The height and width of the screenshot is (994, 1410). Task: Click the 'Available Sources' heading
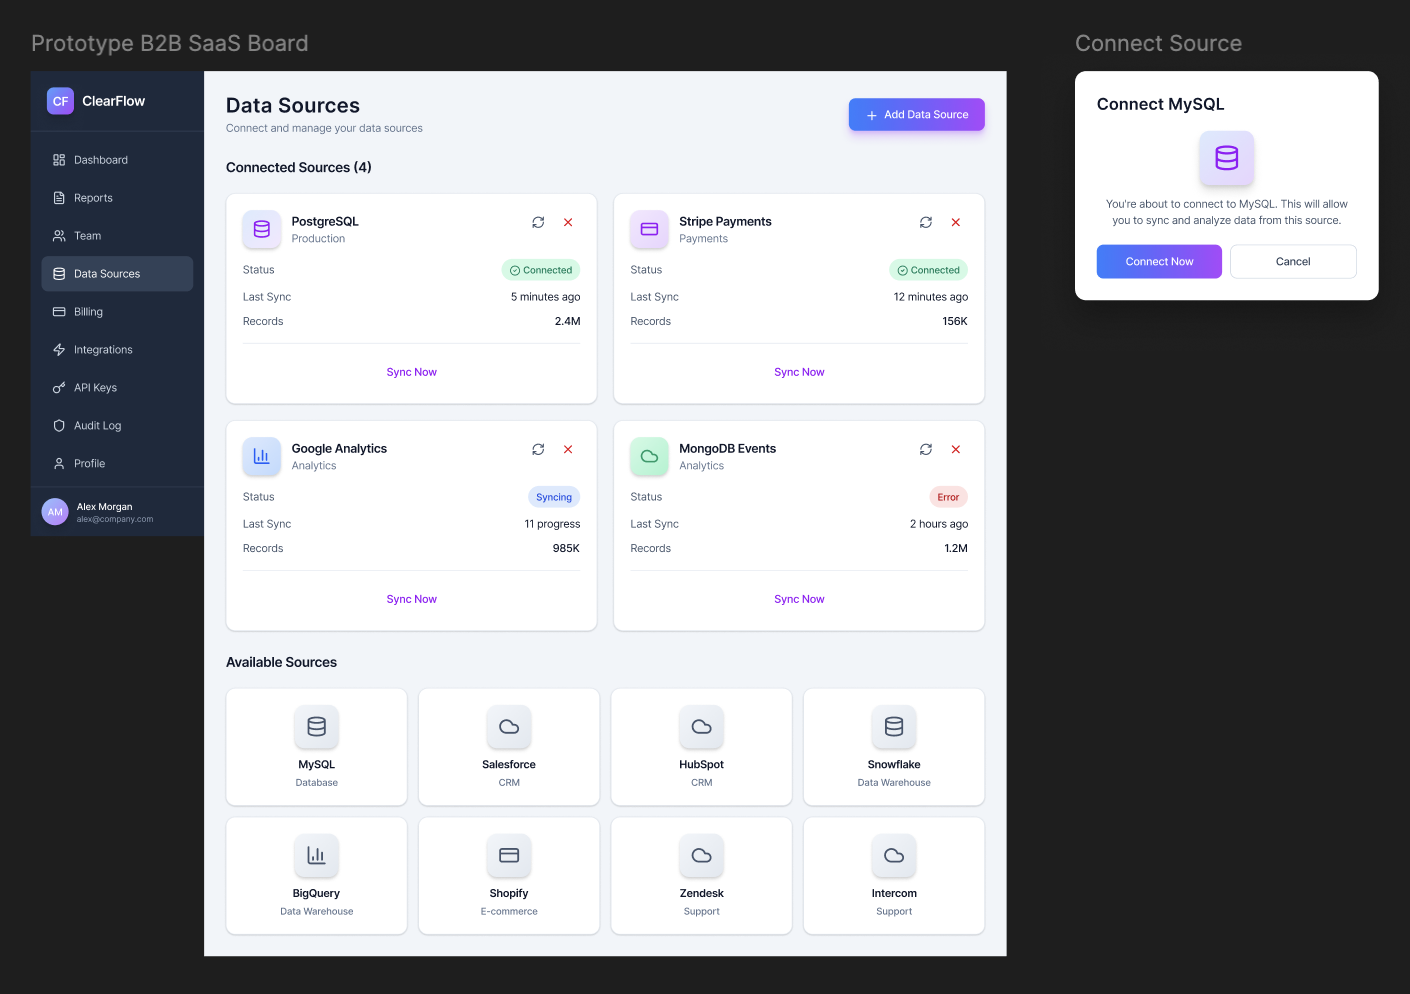click(x=282, y=663)
